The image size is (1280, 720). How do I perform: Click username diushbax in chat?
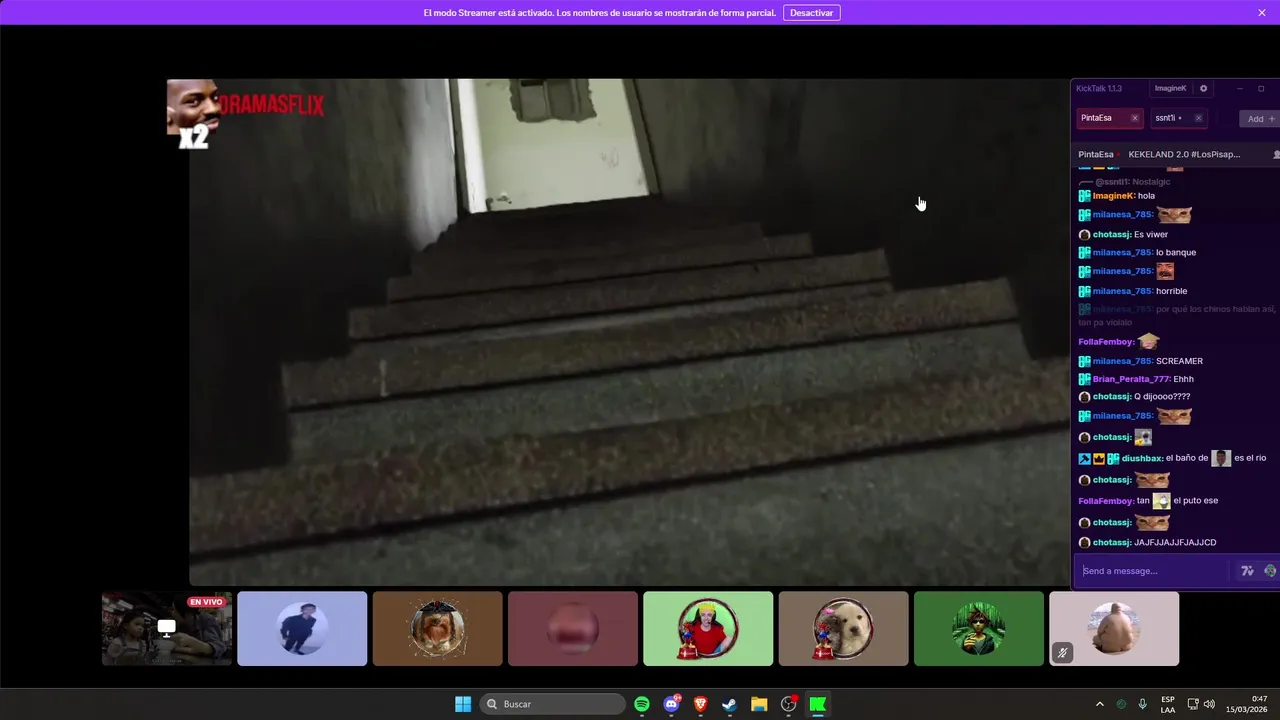pyautogui.click(x=1141, y=458)
